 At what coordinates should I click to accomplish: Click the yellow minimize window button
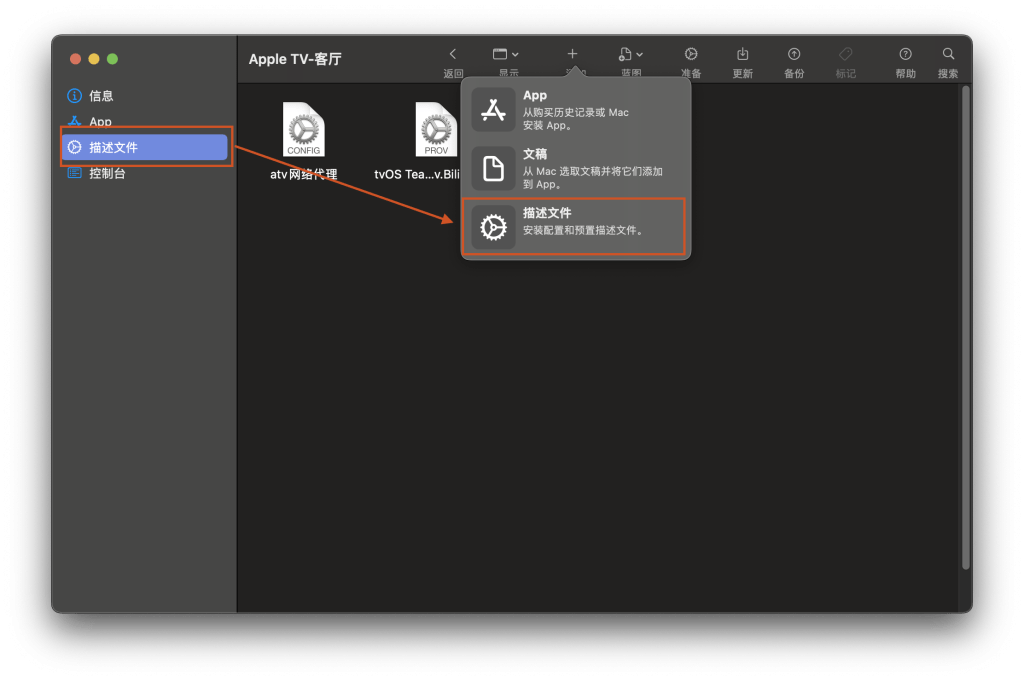94,59
